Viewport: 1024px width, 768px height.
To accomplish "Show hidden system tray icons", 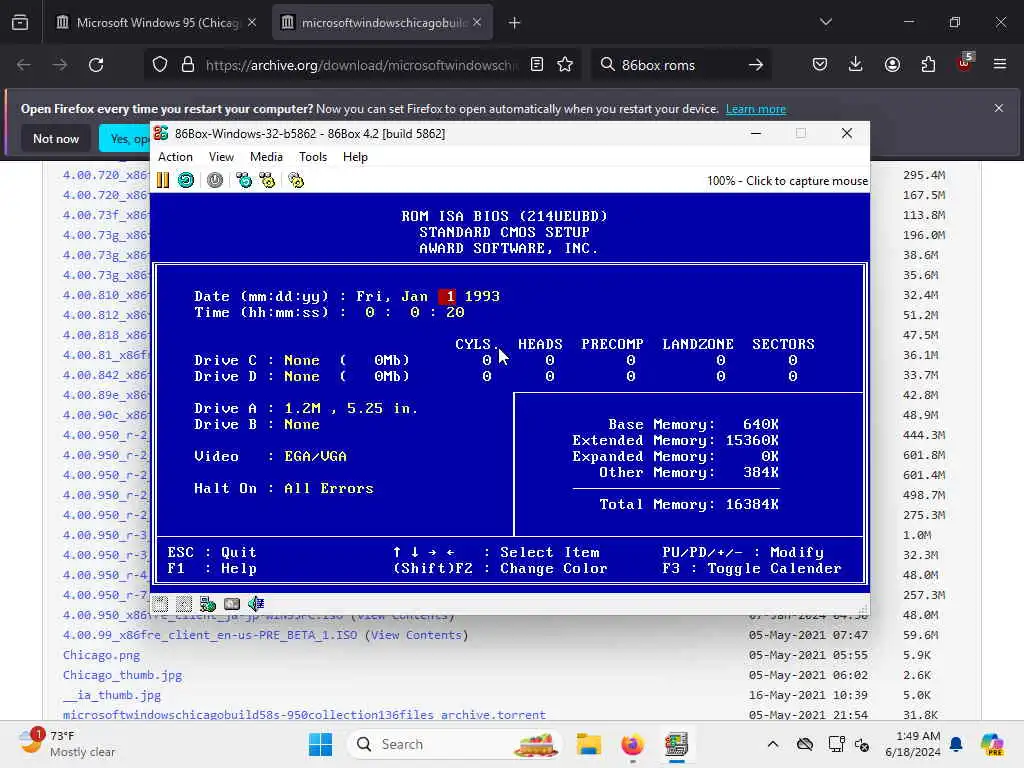I will 773,744.
